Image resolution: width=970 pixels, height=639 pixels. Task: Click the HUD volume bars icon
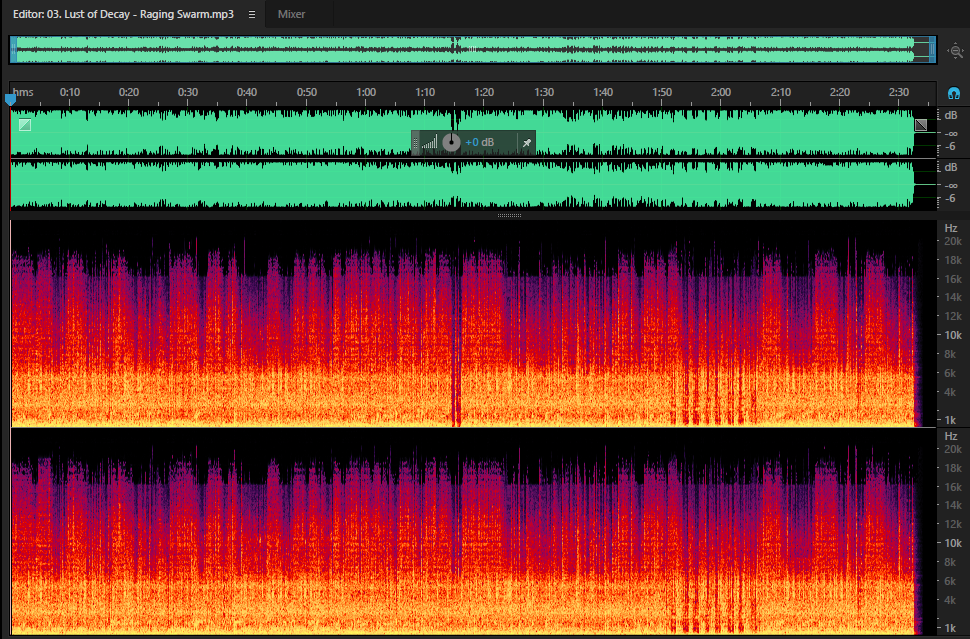pos(430,142)
